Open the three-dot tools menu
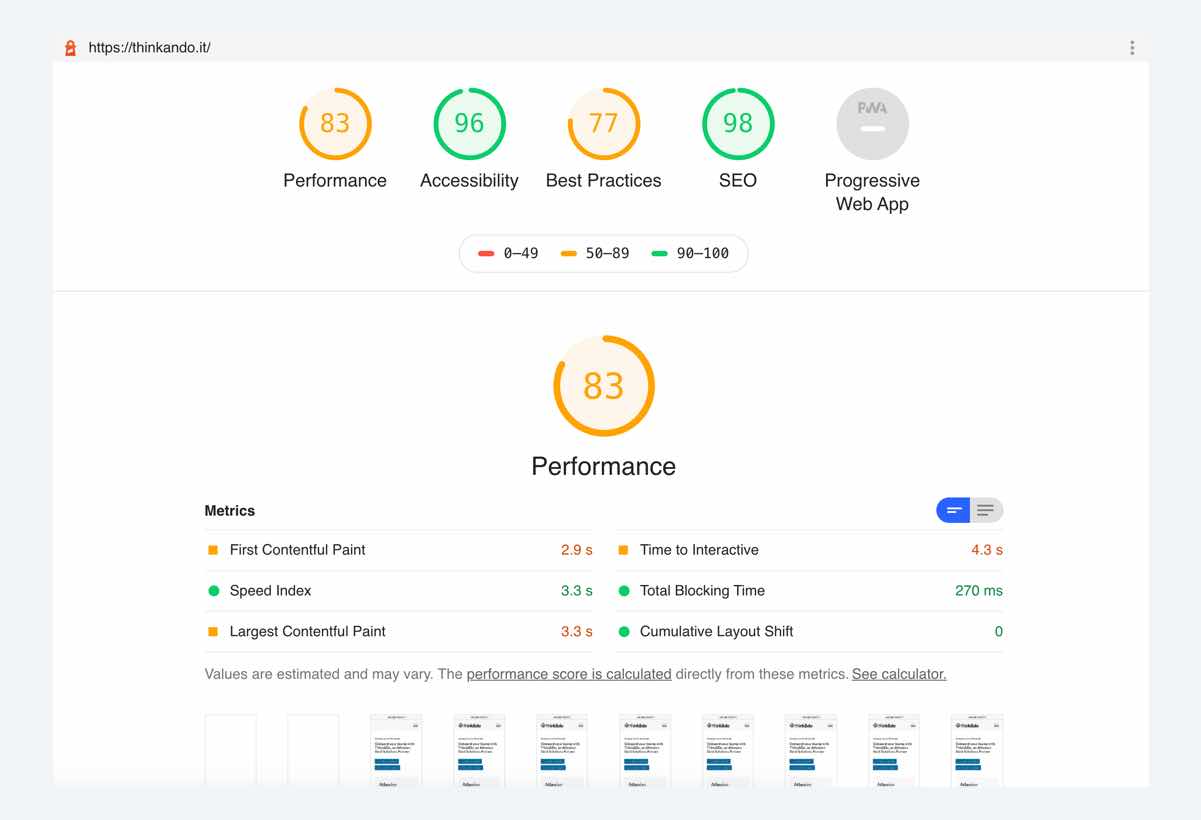The height and width of the screenshot is (820, 1201). pos(1132,48)
